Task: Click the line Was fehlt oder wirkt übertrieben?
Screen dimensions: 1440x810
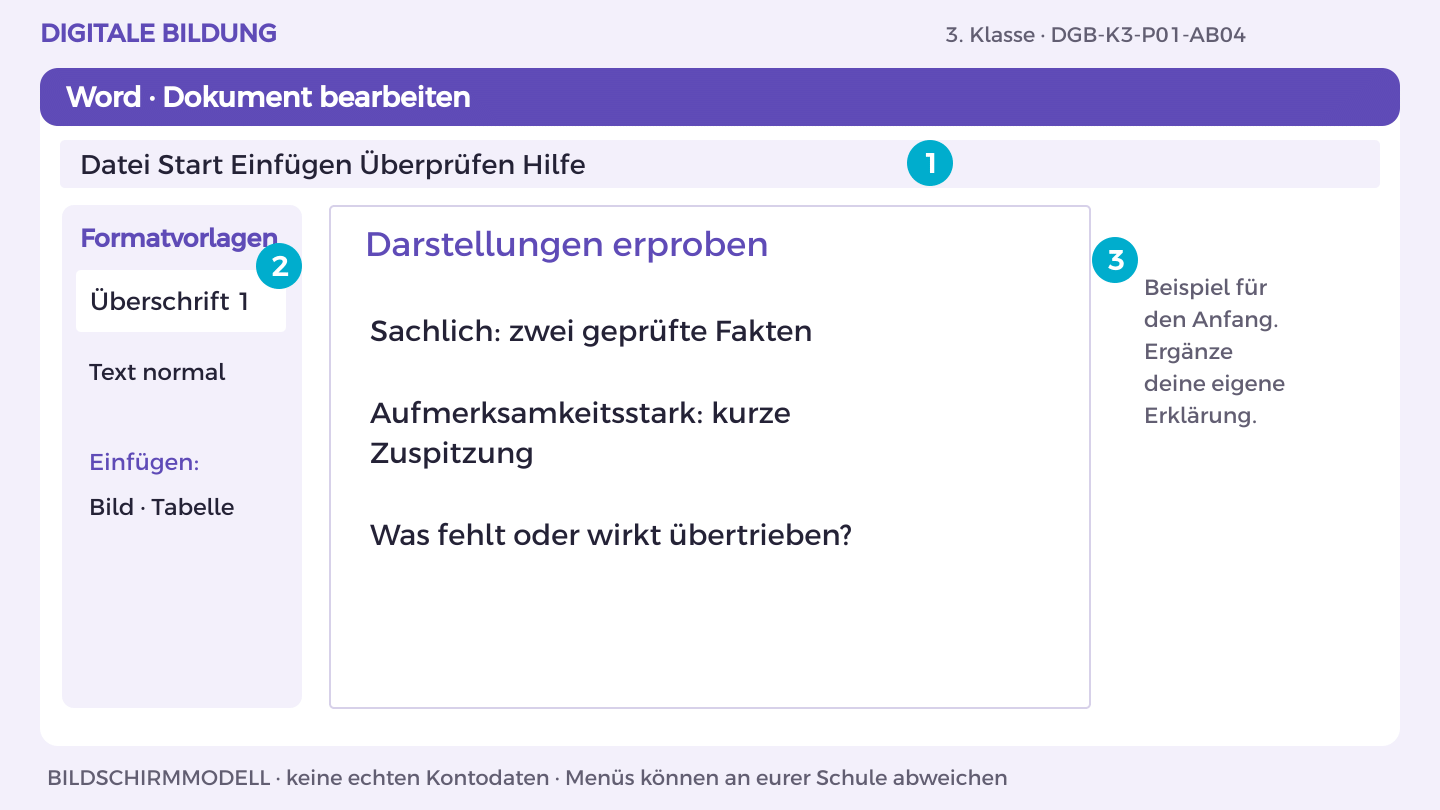Action: point(611,535)
